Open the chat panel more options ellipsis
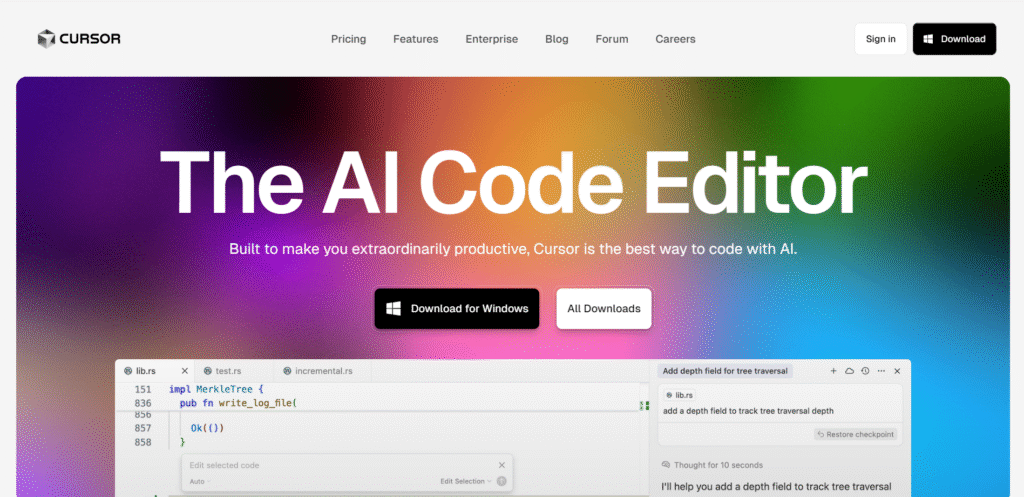1024x497 pixels. coord(881,371)
